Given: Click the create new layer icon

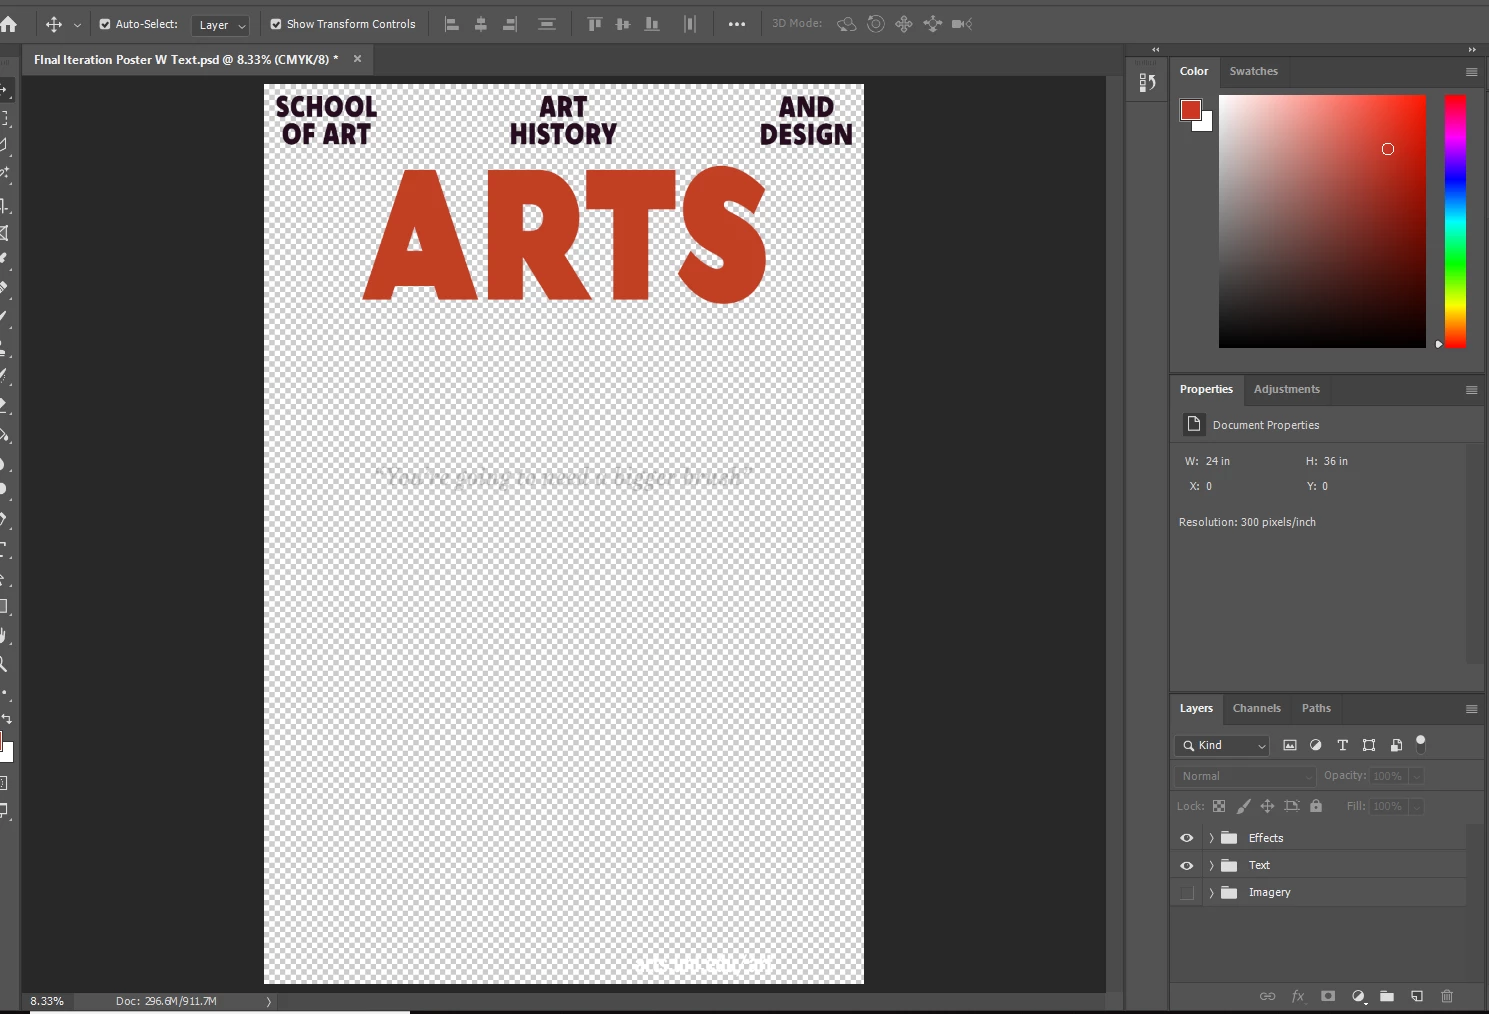Looking at the screenshot, I should 1417,996.
